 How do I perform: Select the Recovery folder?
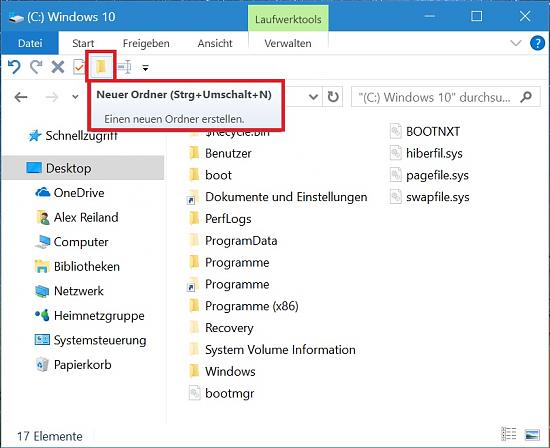click(229, 328)
